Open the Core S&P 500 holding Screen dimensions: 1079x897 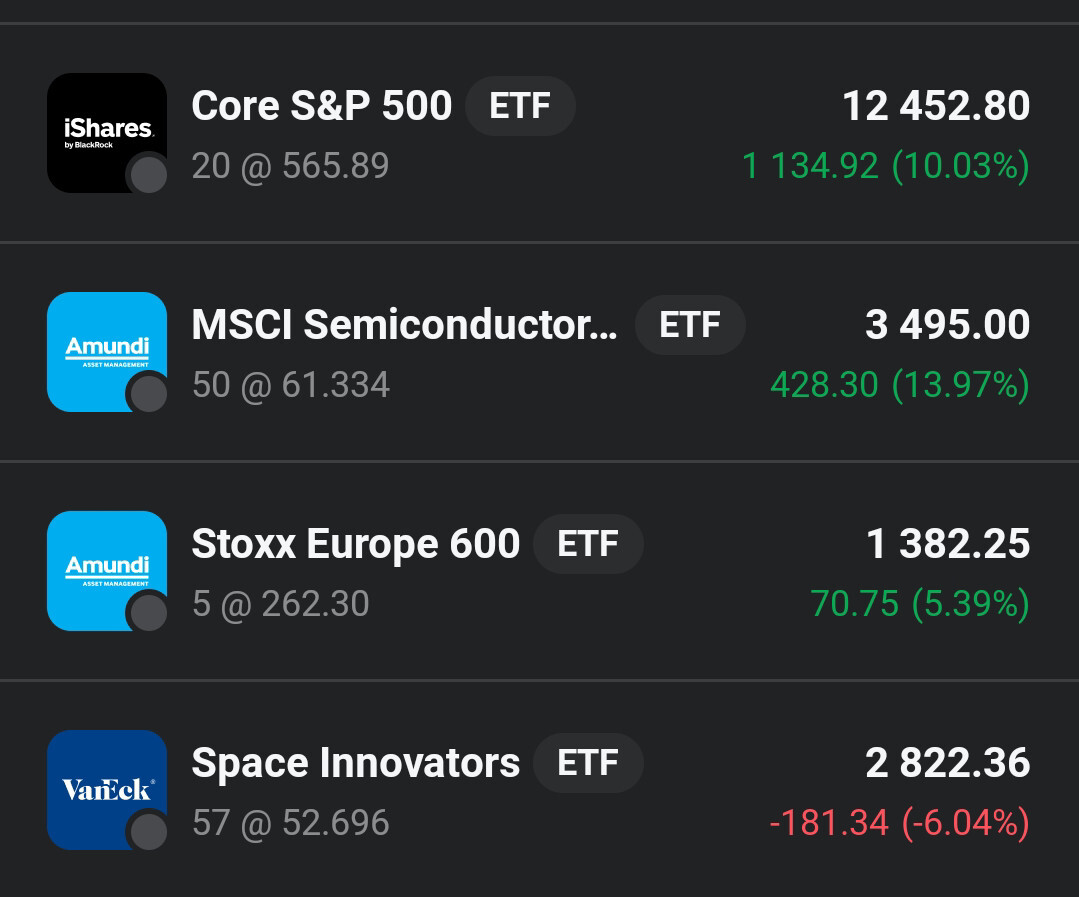(x=321, y=106)
